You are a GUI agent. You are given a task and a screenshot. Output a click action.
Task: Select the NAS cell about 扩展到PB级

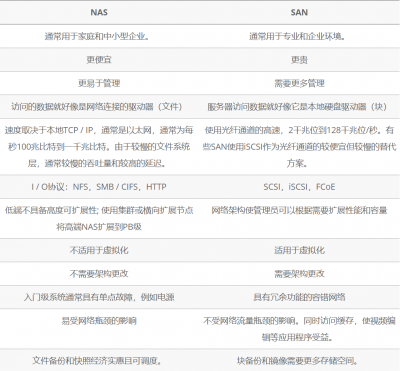(99, 219)
